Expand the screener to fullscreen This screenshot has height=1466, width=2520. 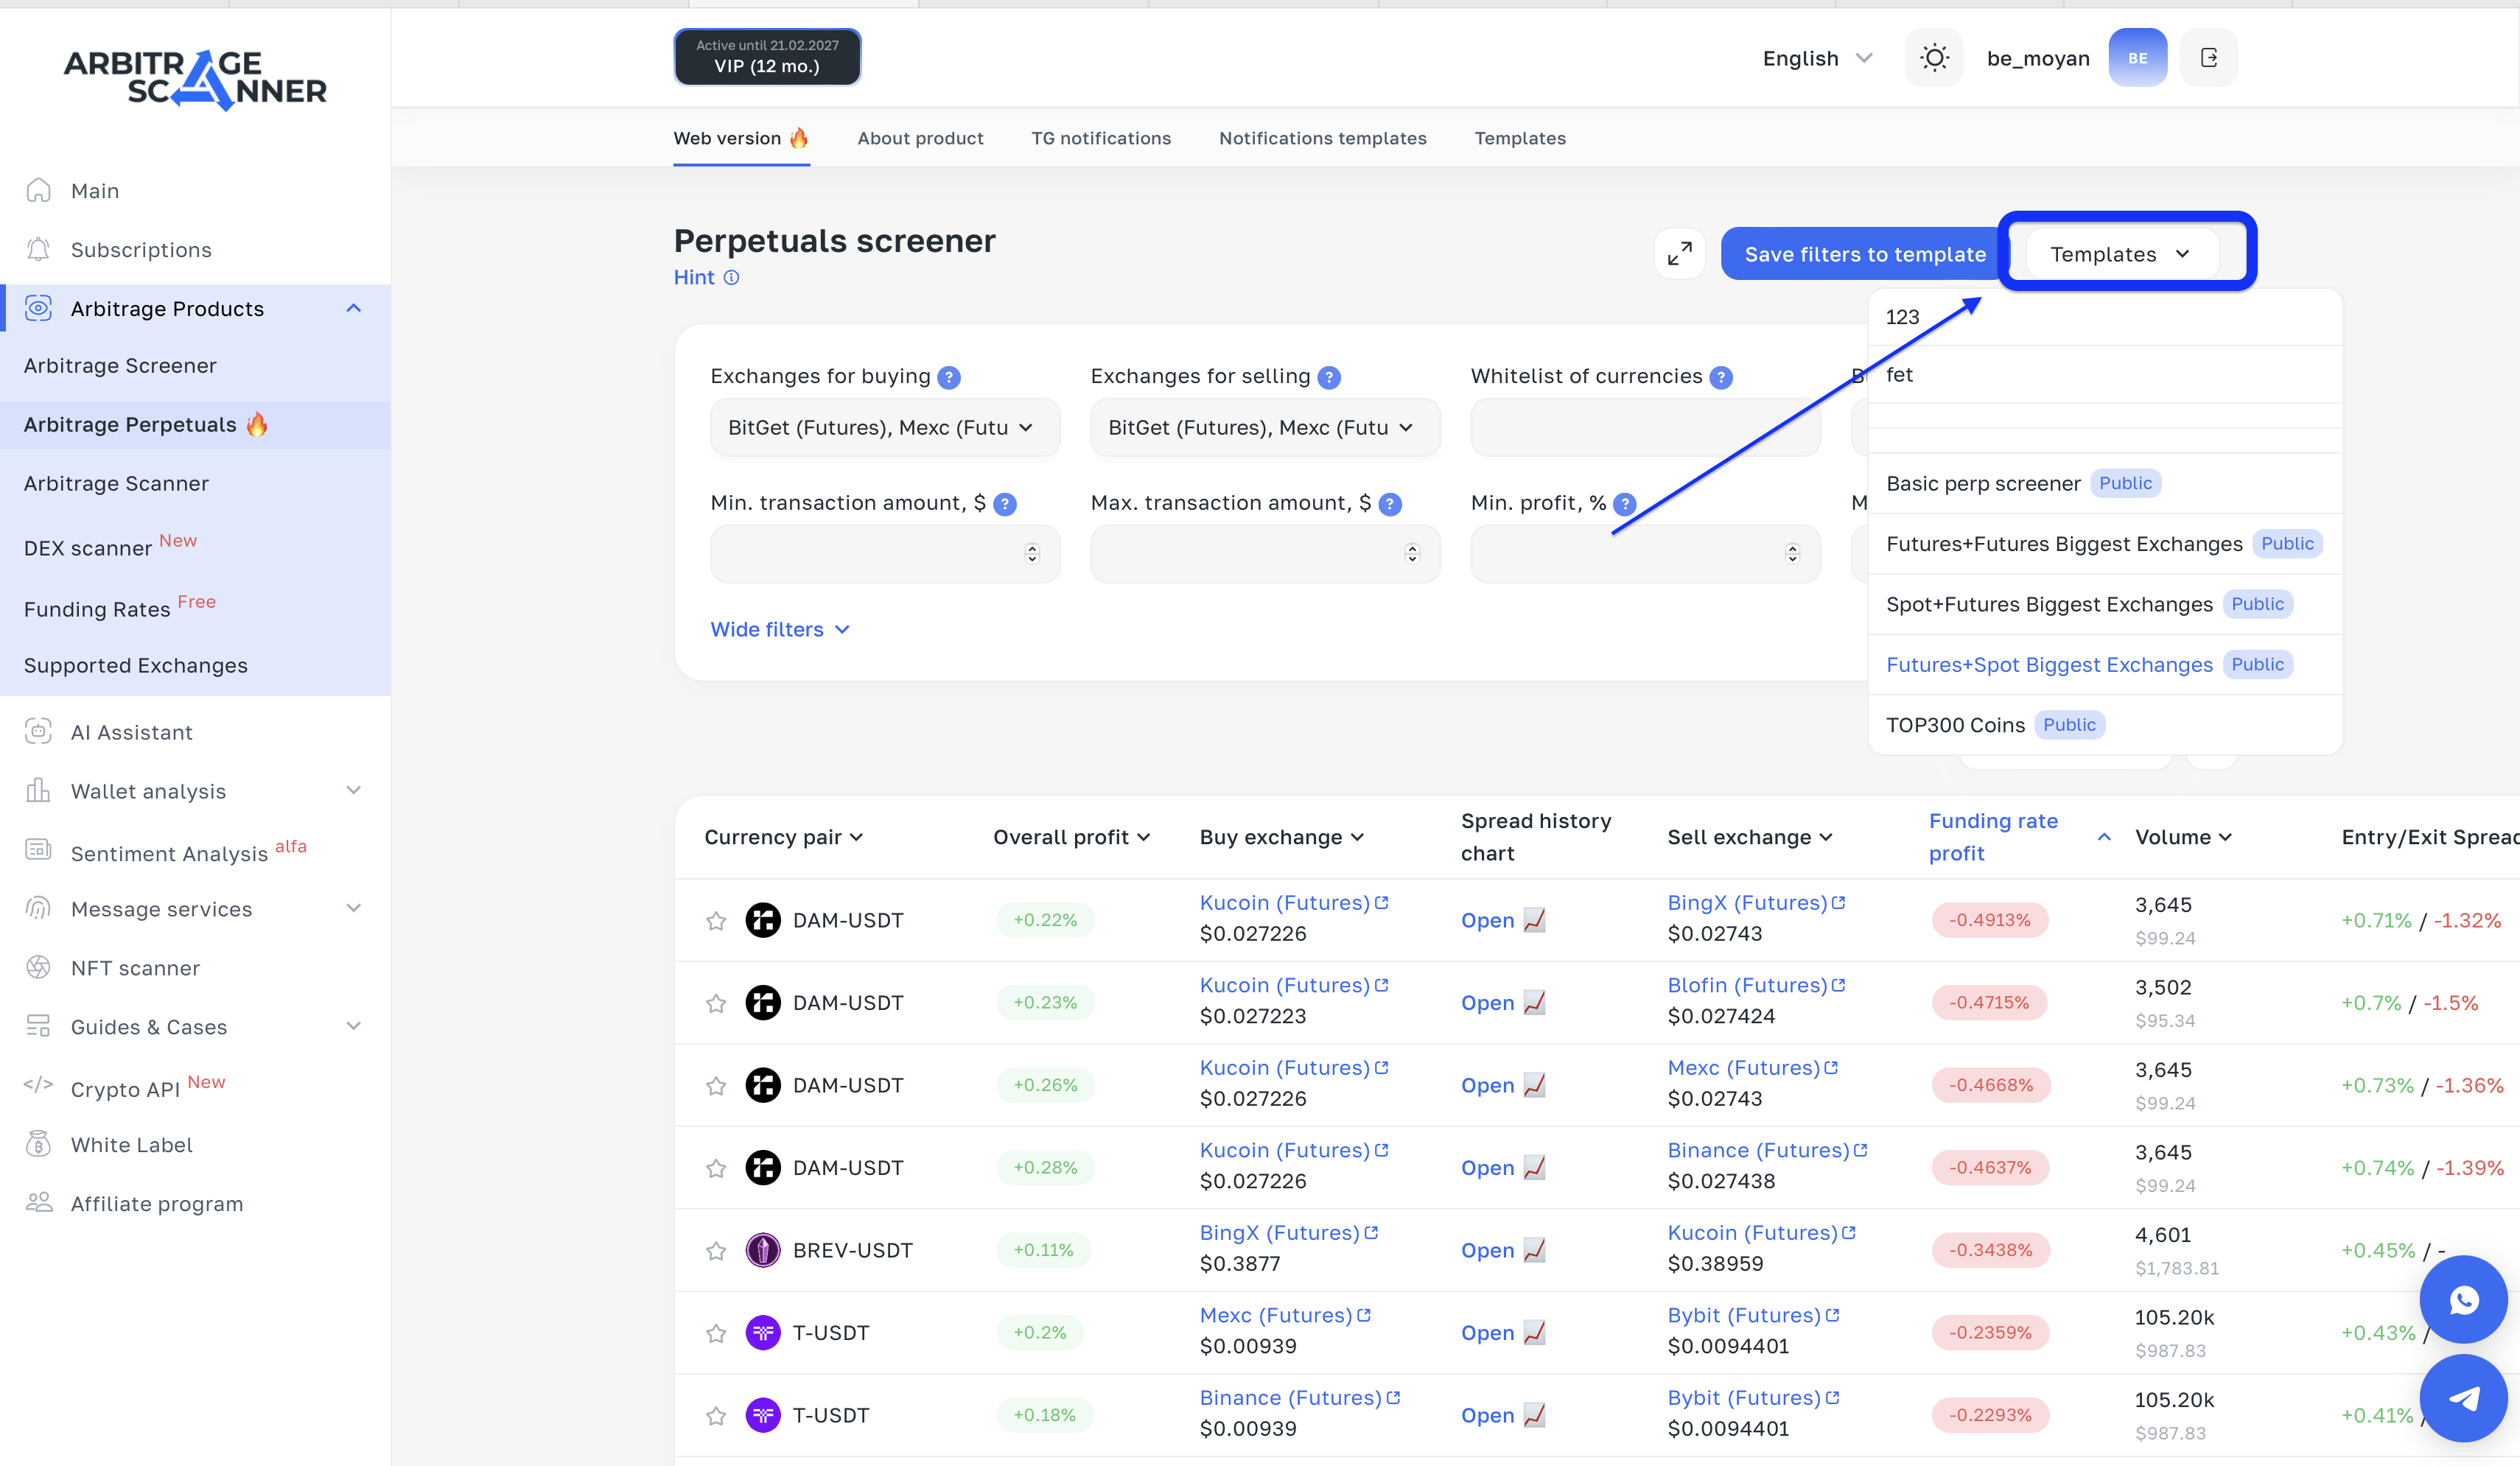coord(1680,254)
